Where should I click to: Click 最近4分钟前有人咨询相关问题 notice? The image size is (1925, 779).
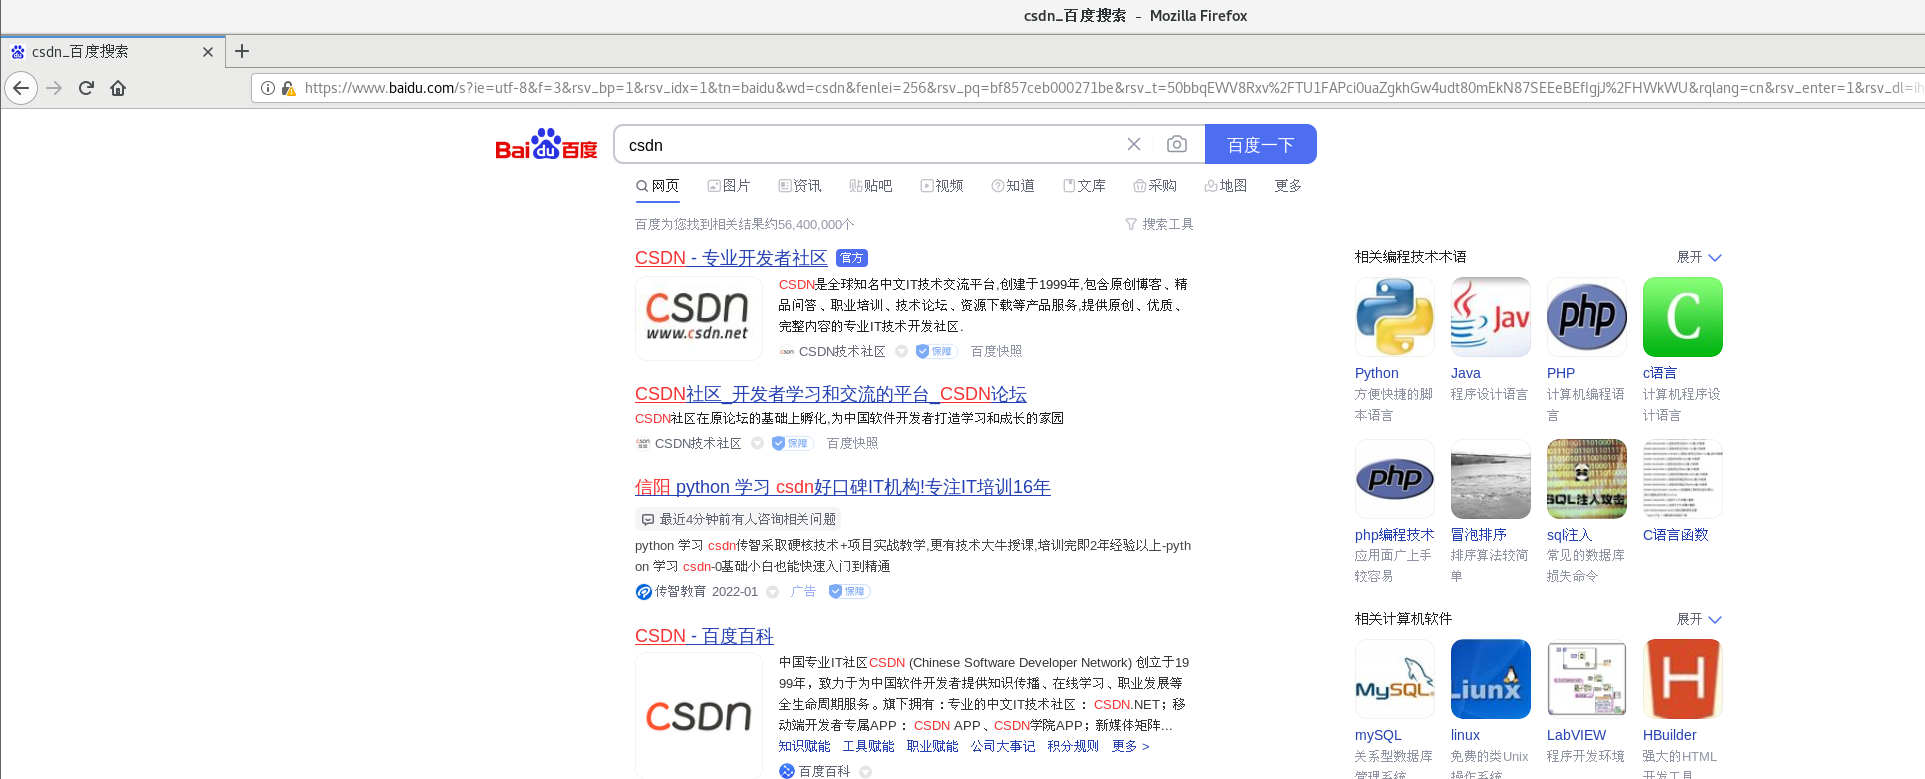tap(739, 519)
